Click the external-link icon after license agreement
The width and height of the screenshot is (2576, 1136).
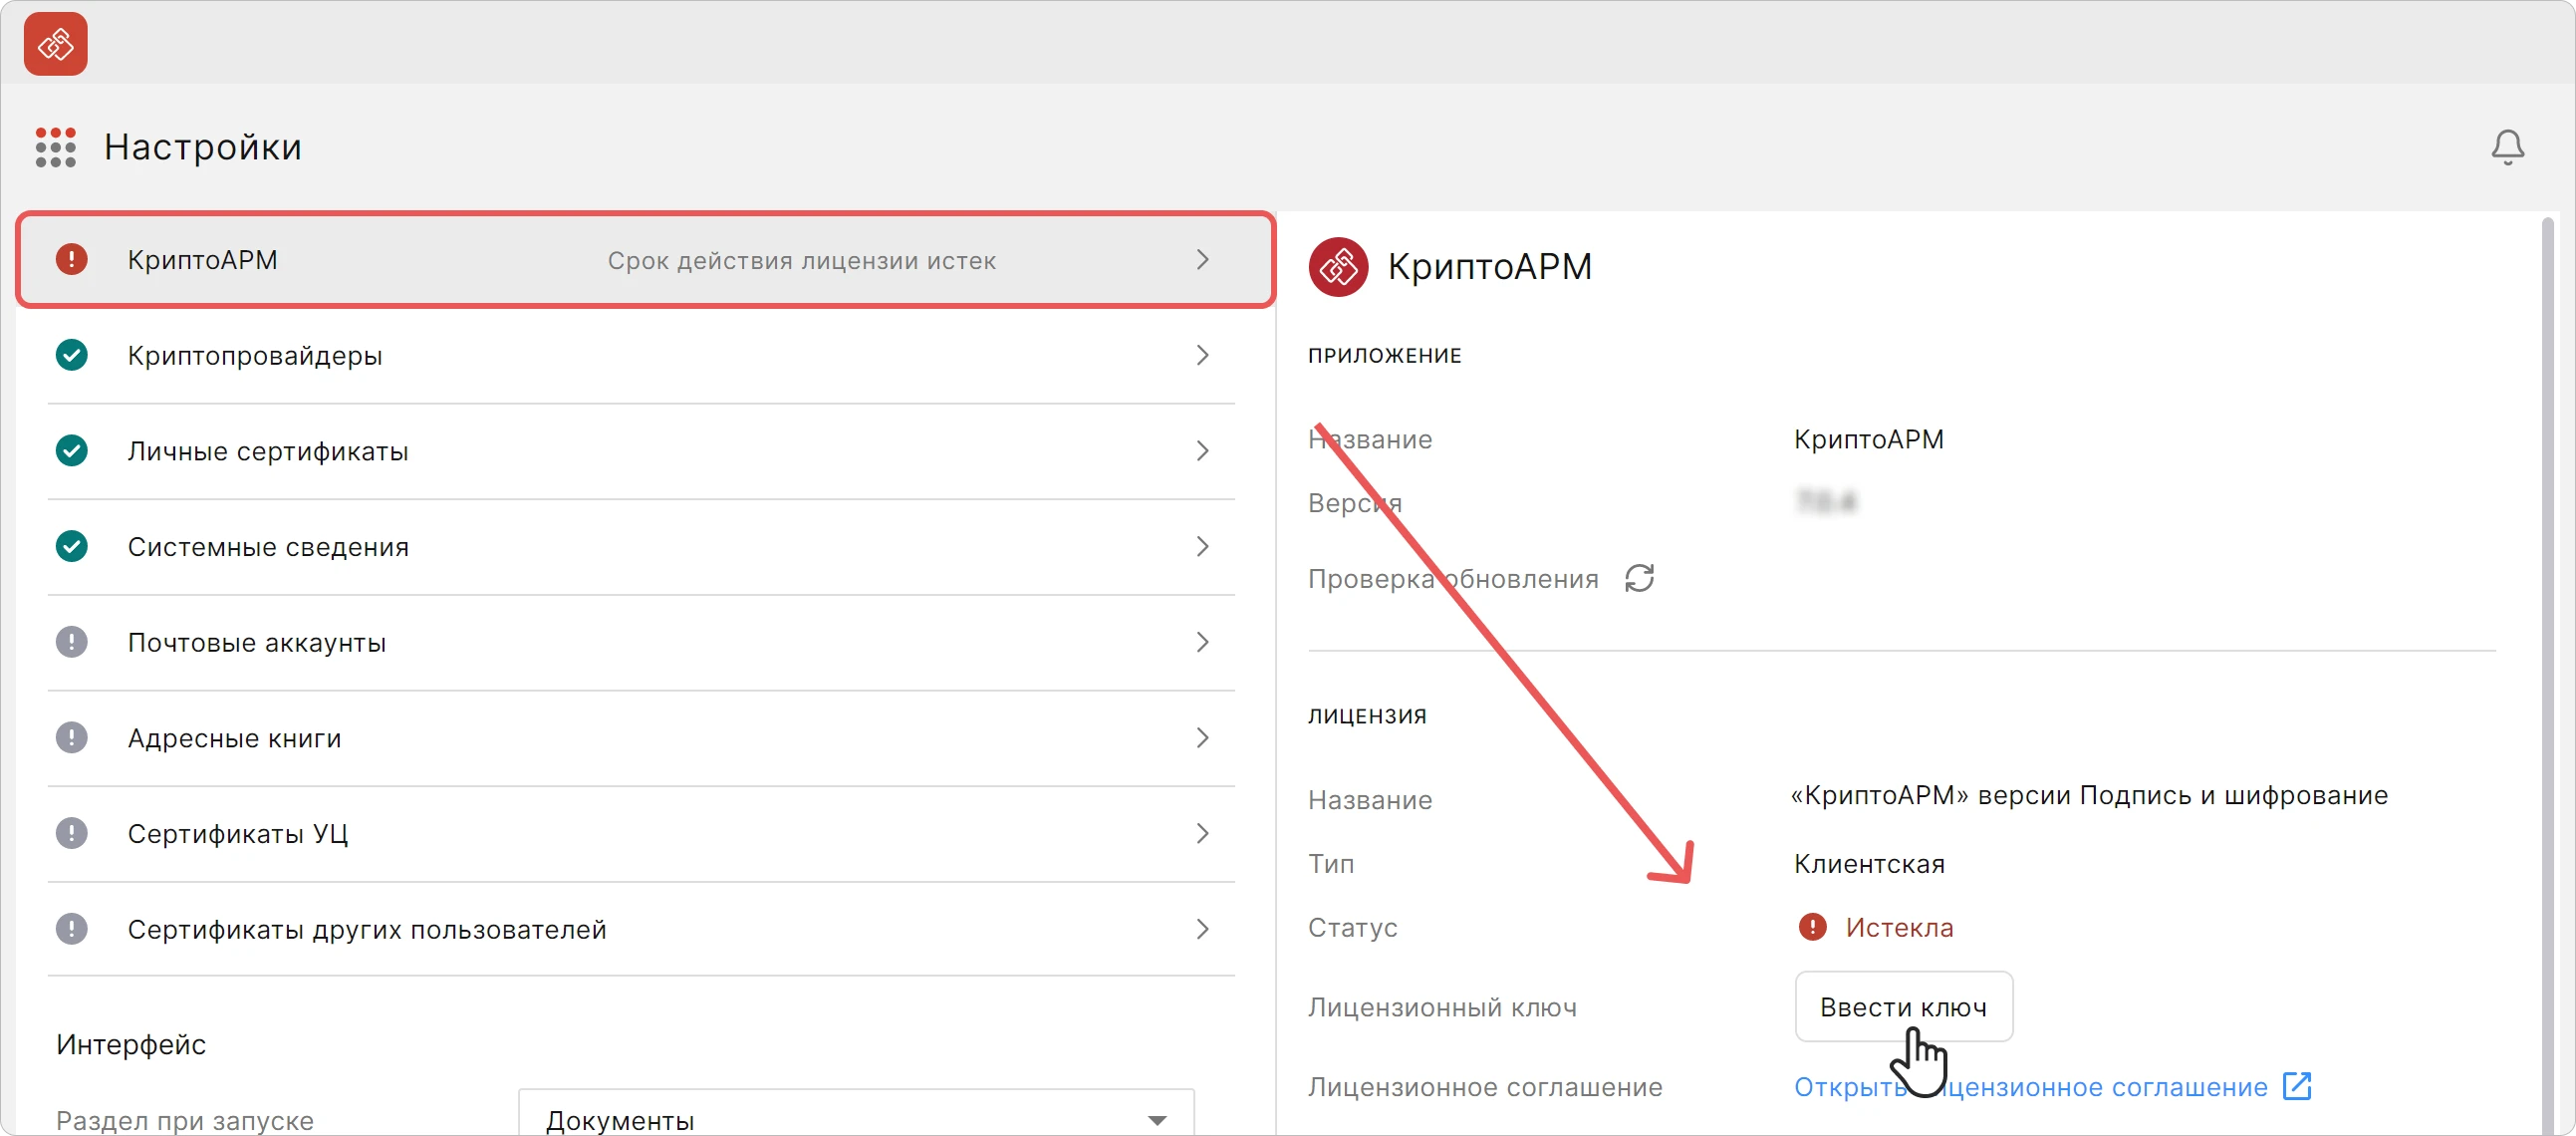[2296, 1086]
